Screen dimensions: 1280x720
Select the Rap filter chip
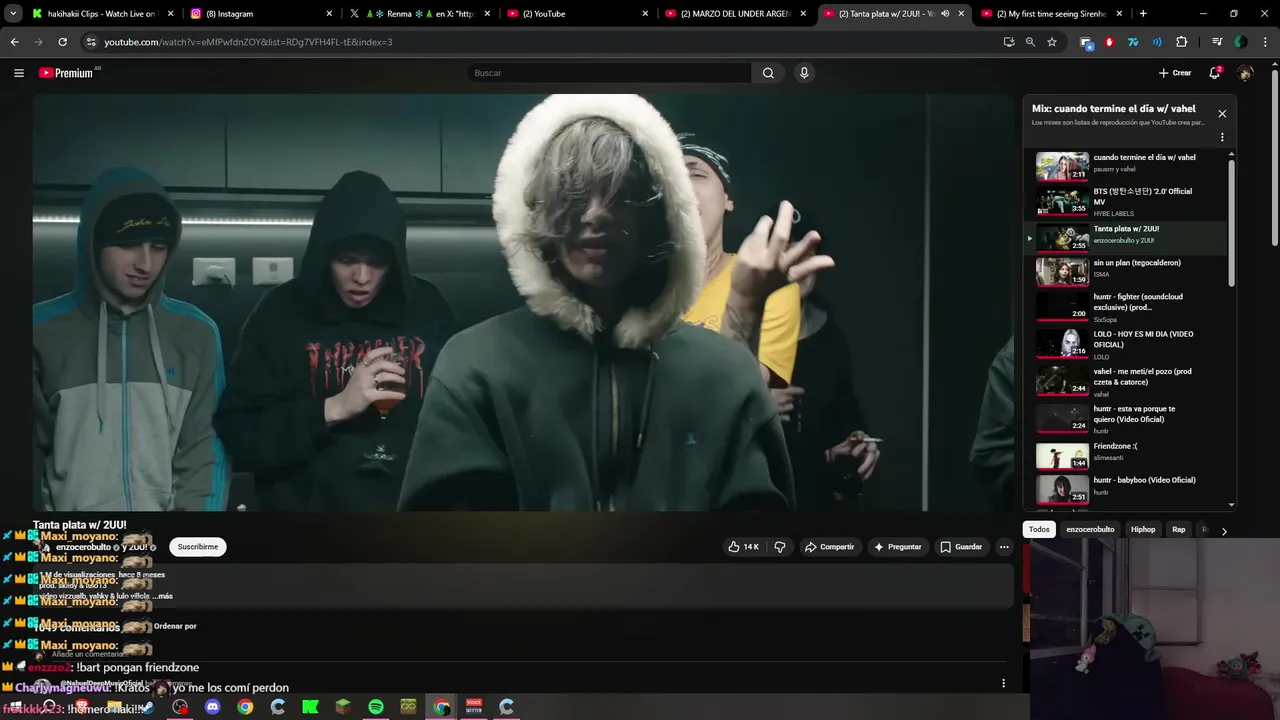click(x=1179, y=529)
